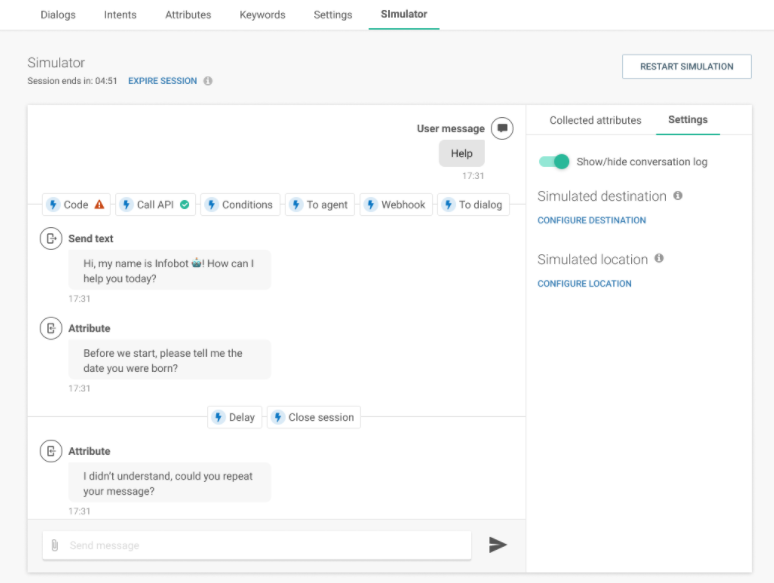
Task: Click the user message speech bubble icon
Action: [x=503, y=128]
